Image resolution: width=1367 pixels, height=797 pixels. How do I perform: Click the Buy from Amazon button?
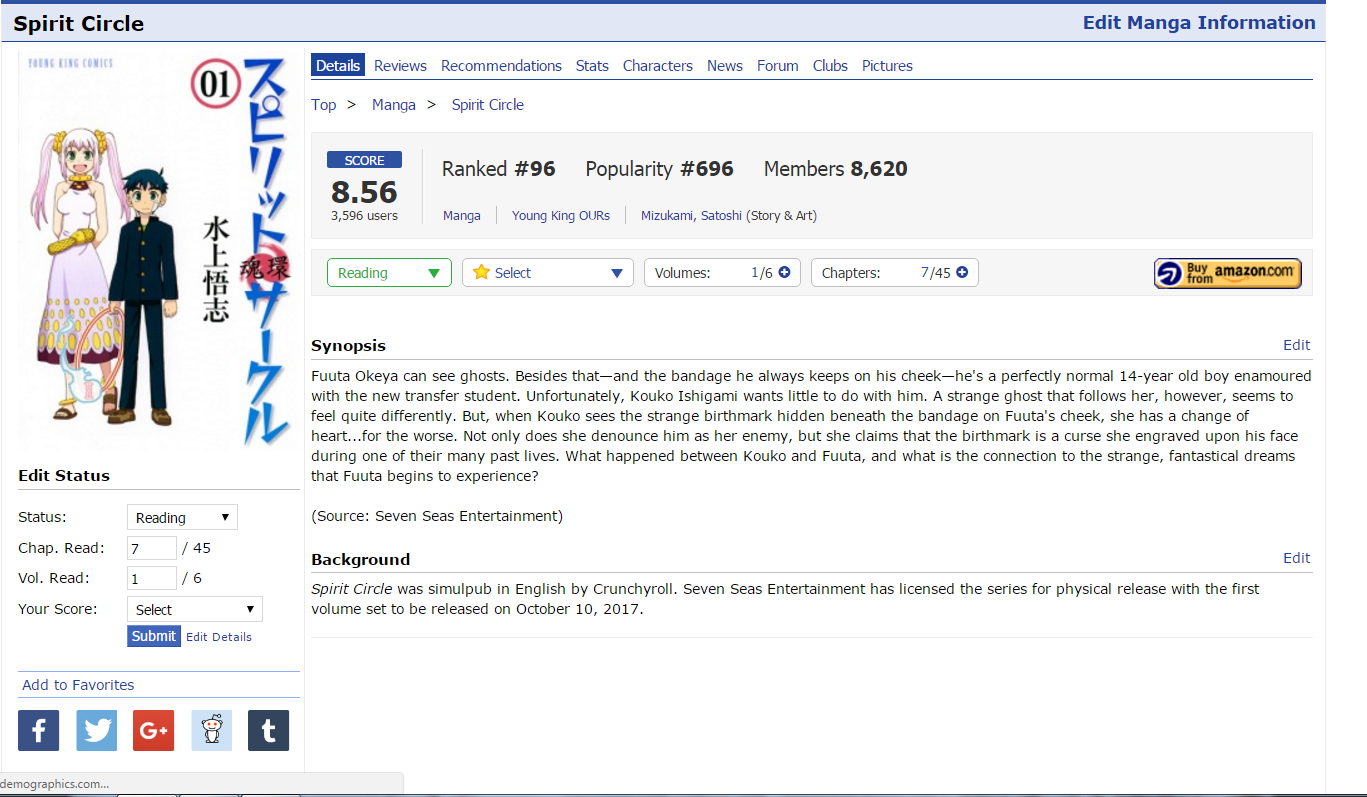[1227, 273]
